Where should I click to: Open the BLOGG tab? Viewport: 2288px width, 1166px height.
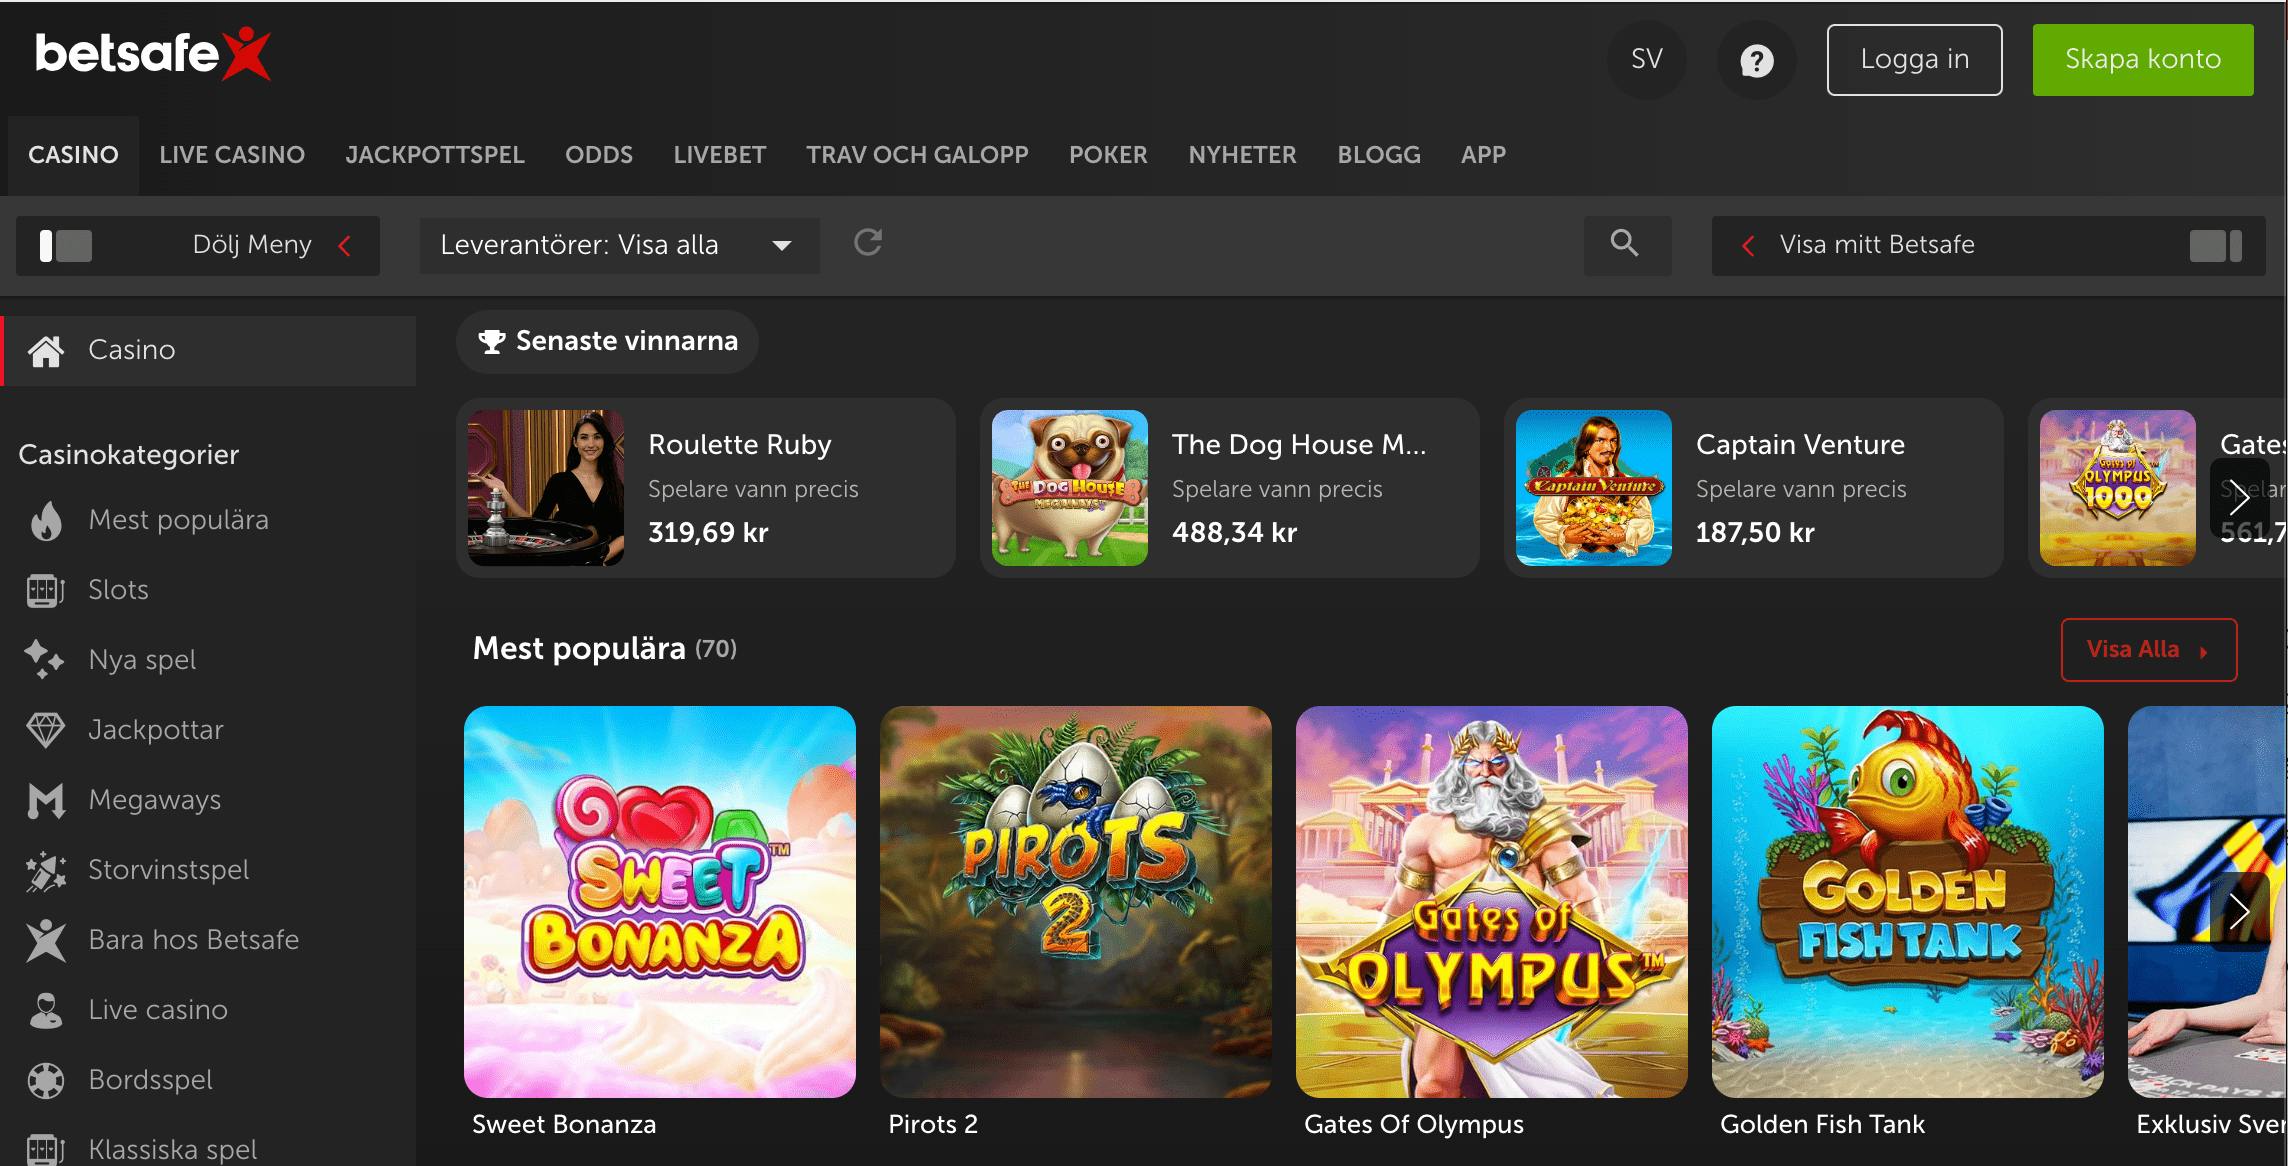pyautogui.click(x=1379, y=155)
